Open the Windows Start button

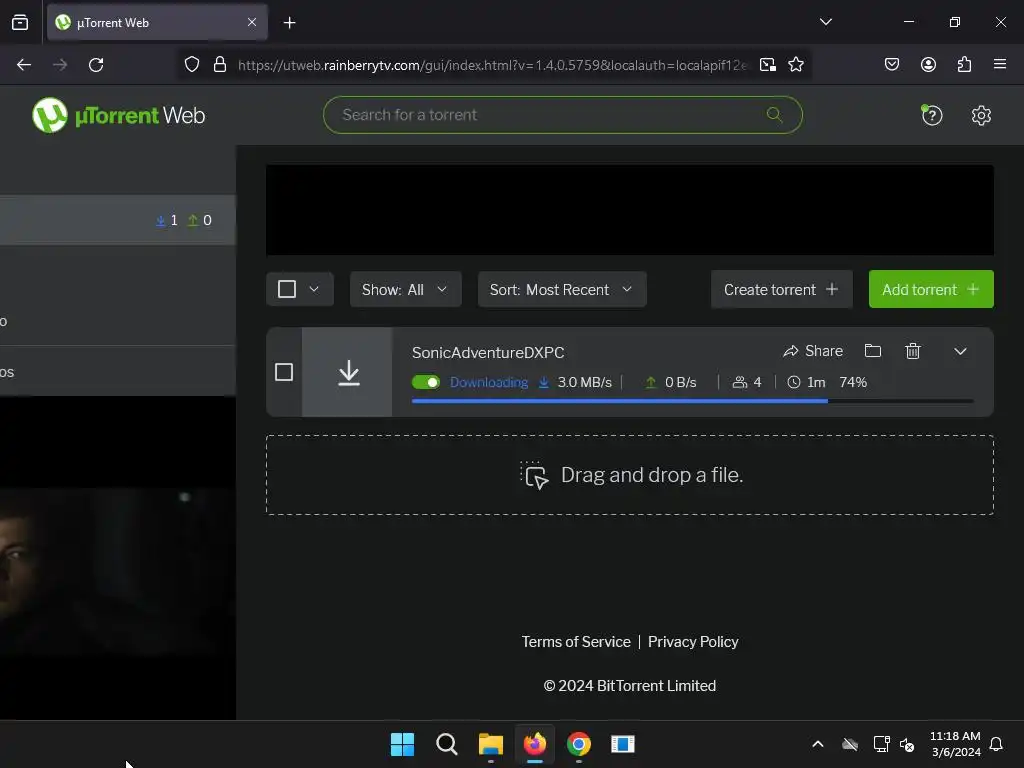pos(402,744)
